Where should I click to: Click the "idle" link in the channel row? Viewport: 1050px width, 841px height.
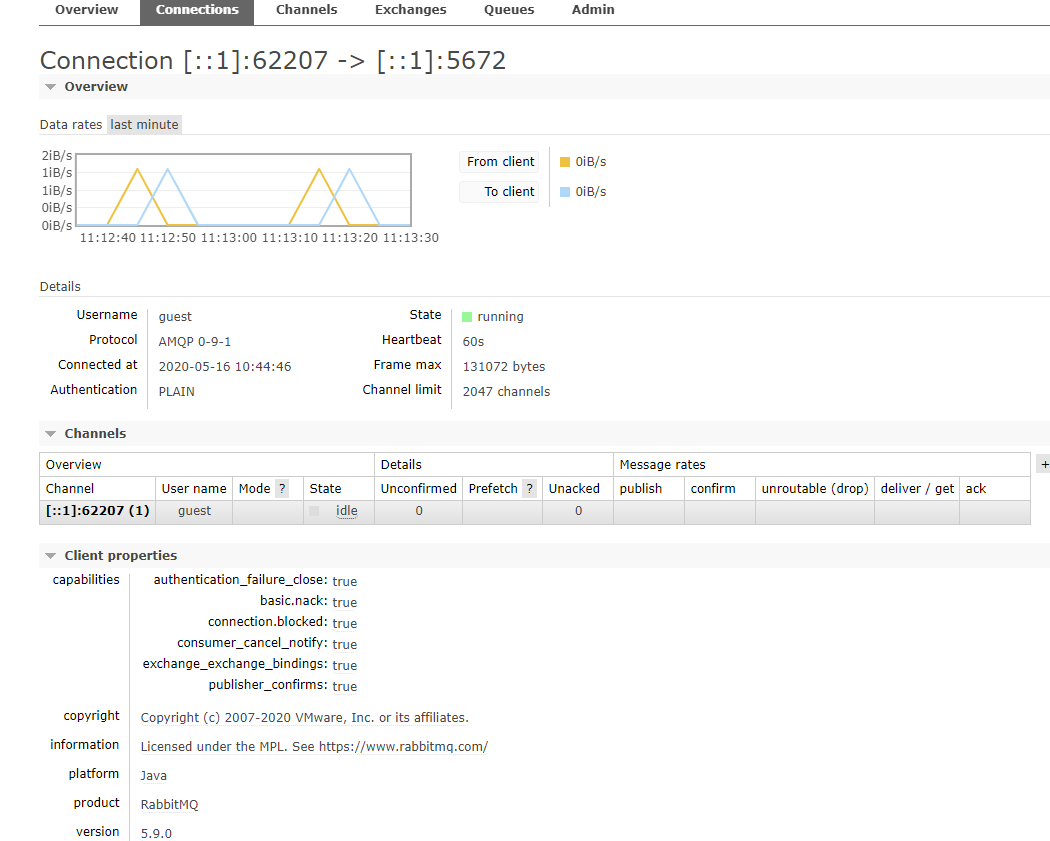346,510
